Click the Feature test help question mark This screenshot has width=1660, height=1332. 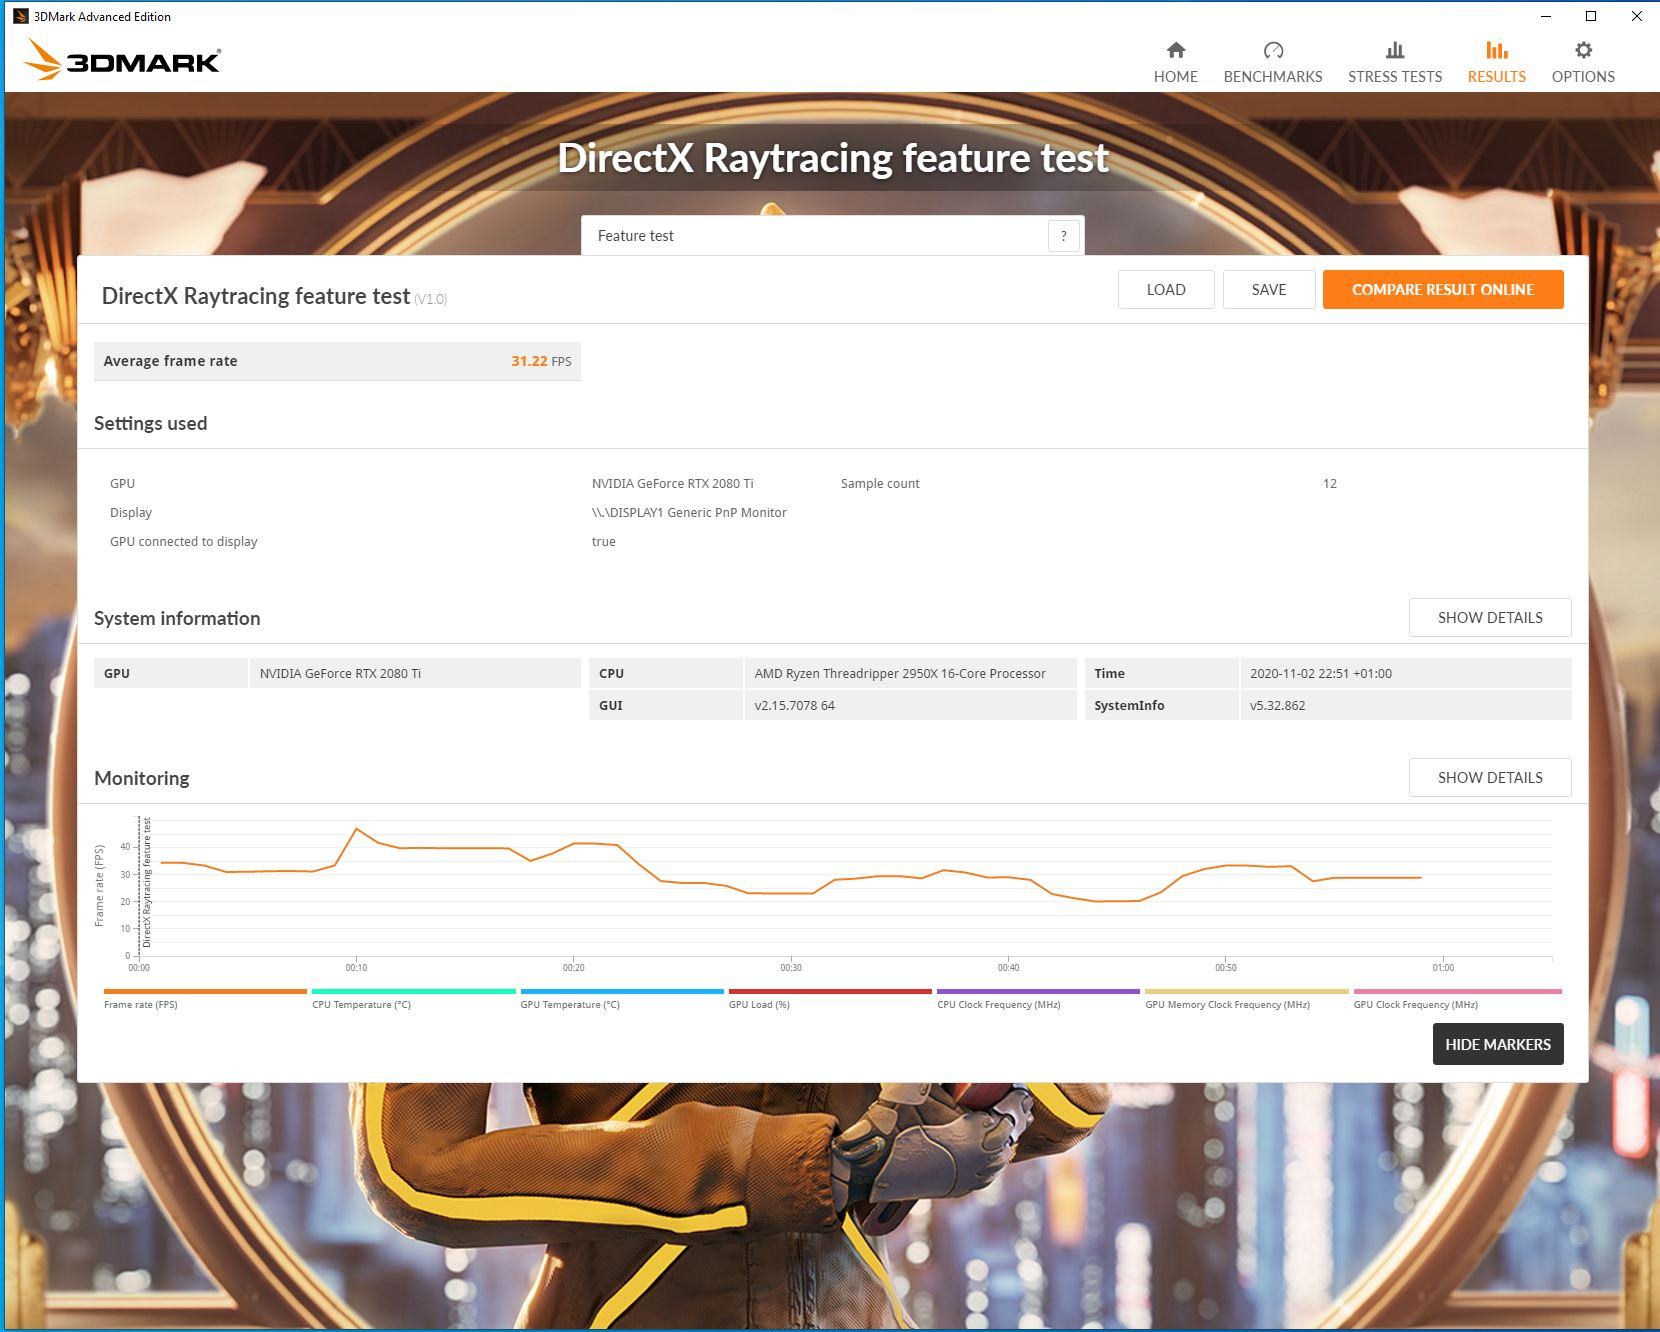pyautogui.click(x=1064, y=236)
